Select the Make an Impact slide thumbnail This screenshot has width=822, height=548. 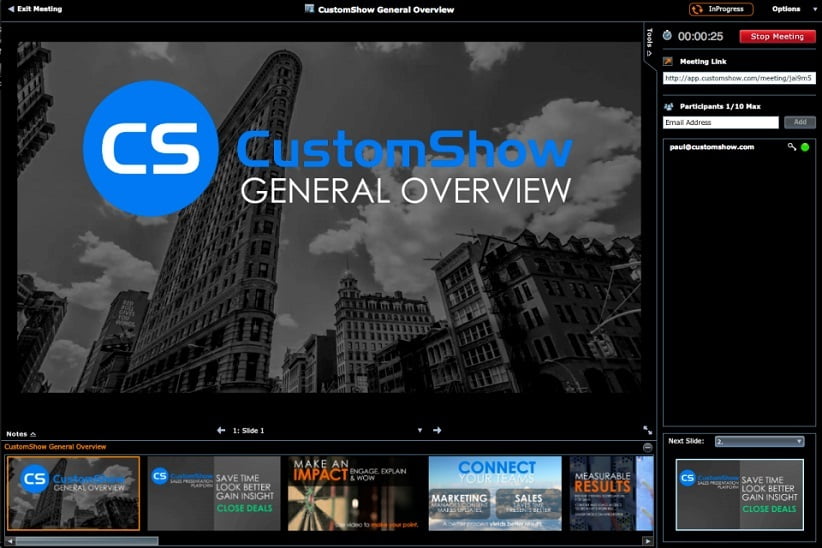(x=354, y=493)
